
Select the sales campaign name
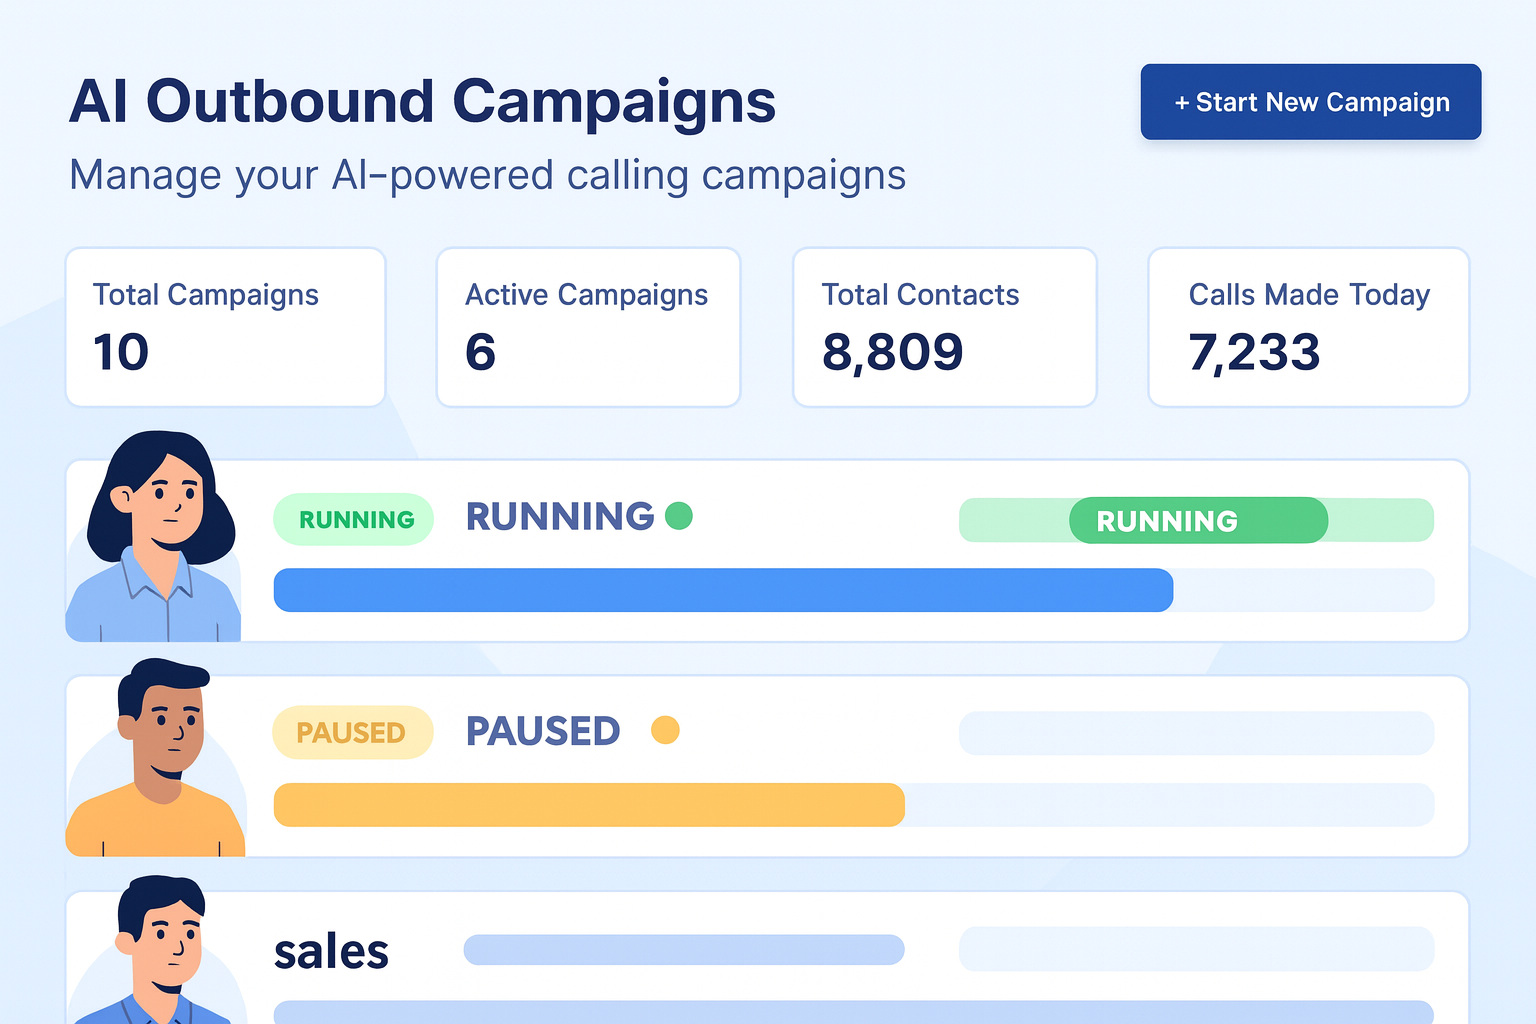click(331, 951)
